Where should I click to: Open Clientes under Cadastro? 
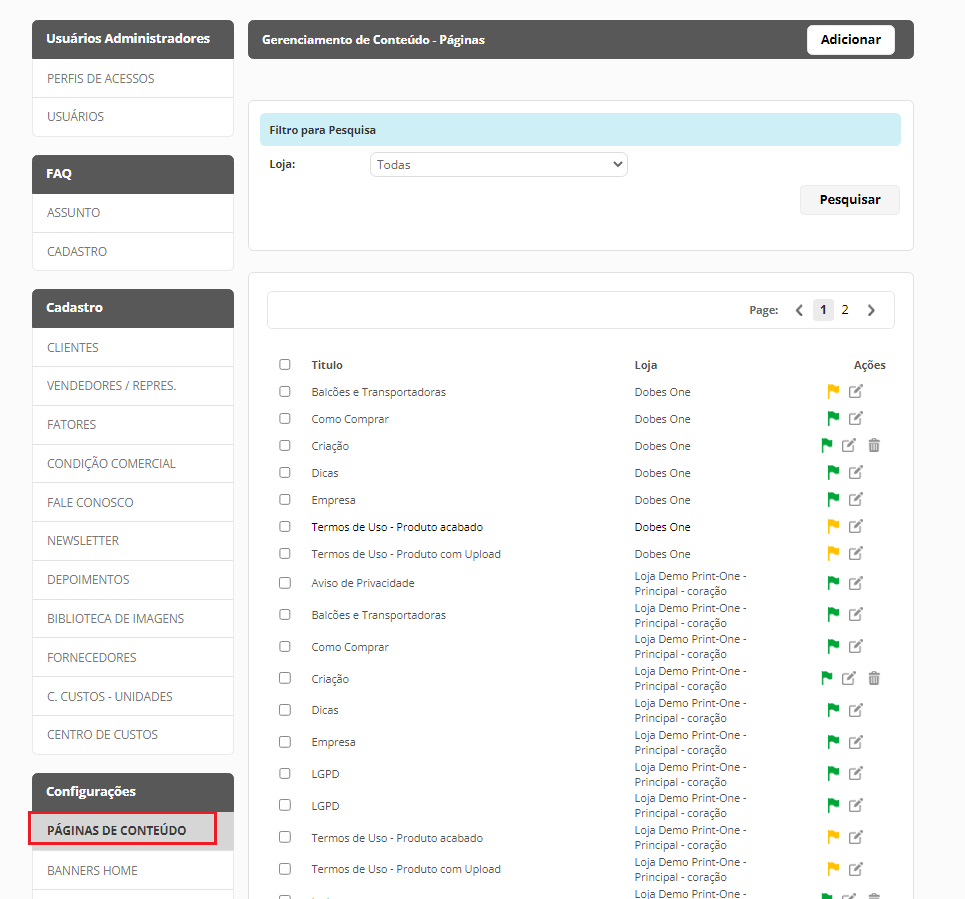click(133, 347)
